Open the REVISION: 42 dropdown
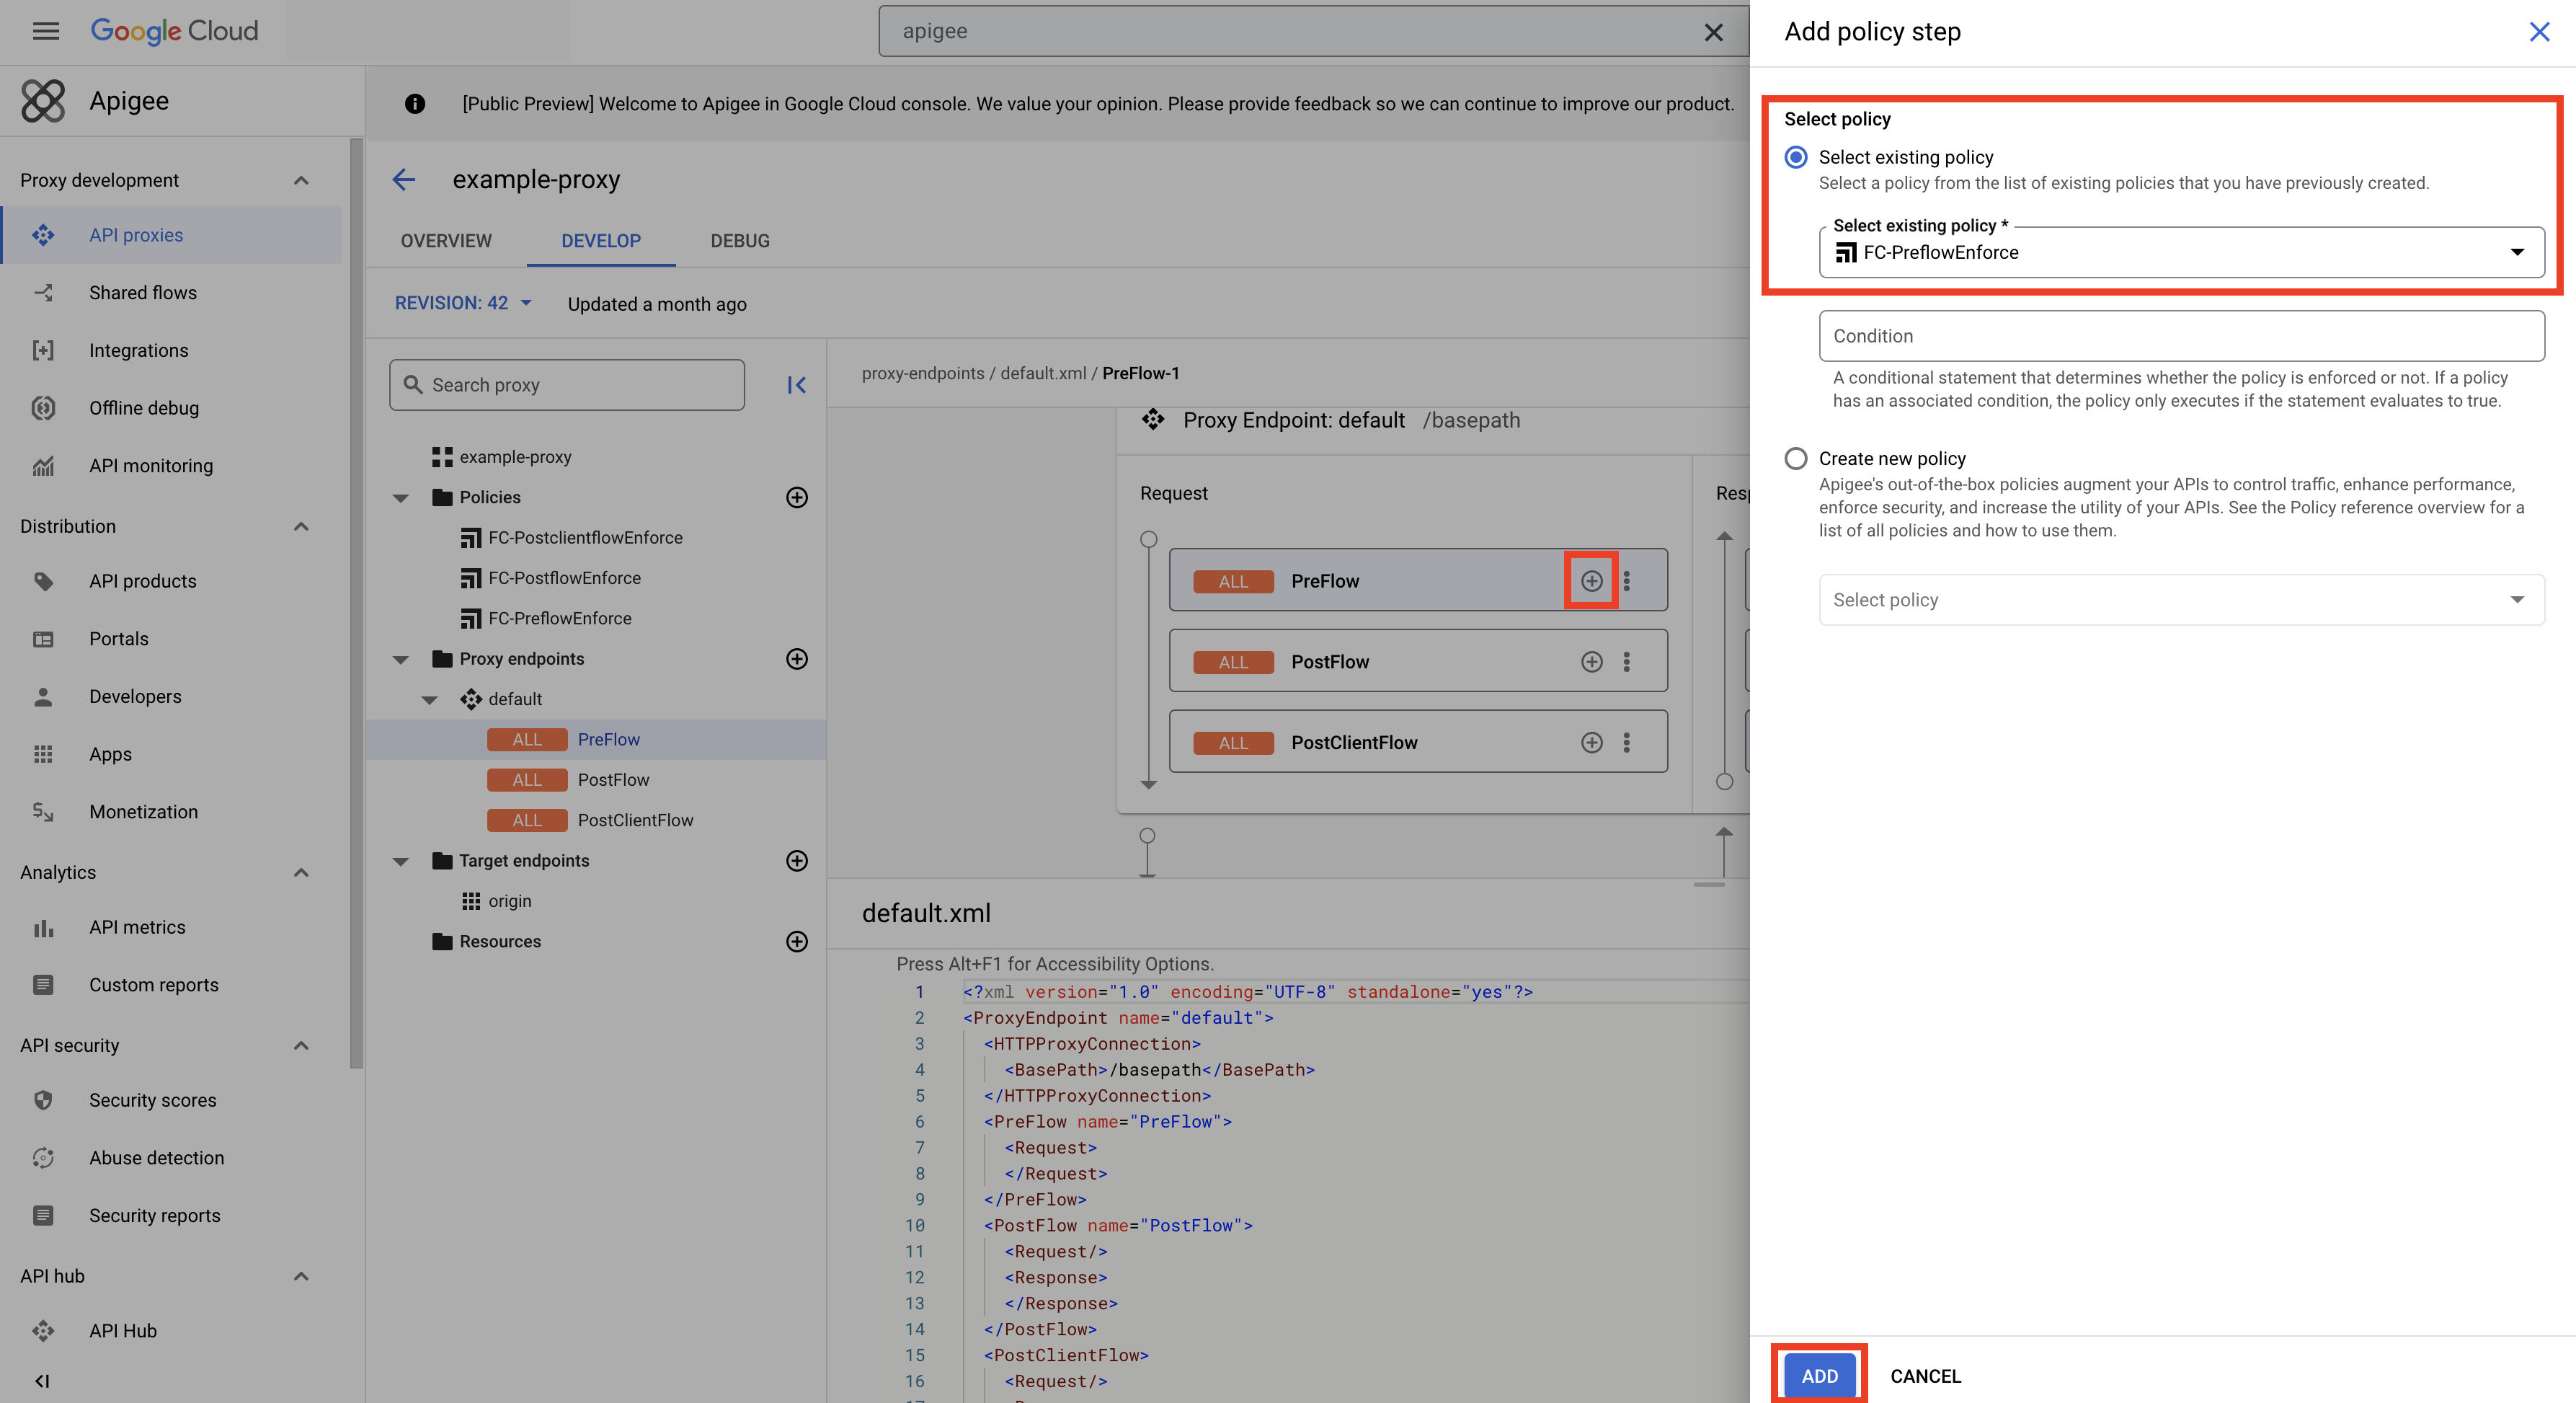The image size is (2576, 1403). (x=463, y=303)
